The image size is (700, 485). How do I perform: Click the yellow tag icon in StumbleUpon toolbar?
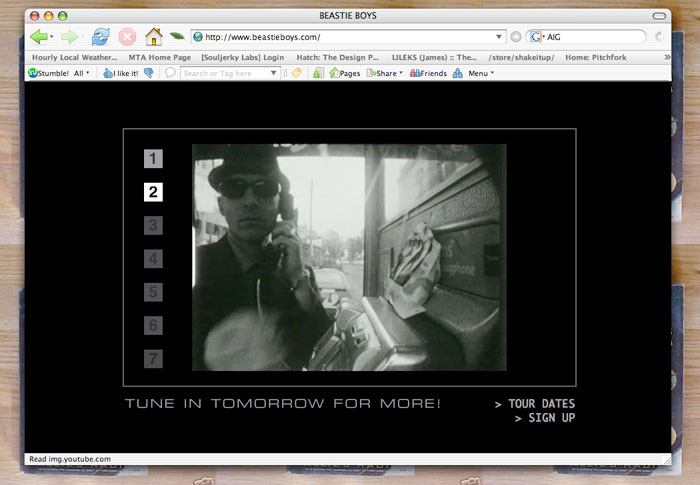(x=297, y=73)
